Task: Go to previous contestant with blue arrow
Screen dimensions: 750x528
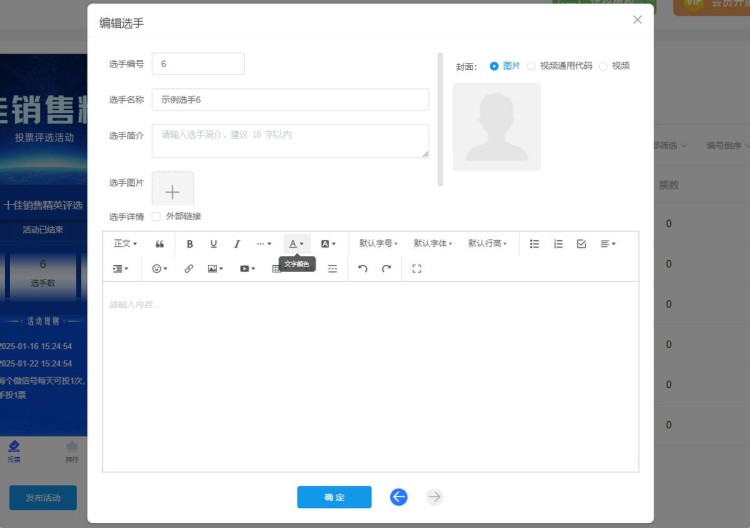Action: coord(399,497)
